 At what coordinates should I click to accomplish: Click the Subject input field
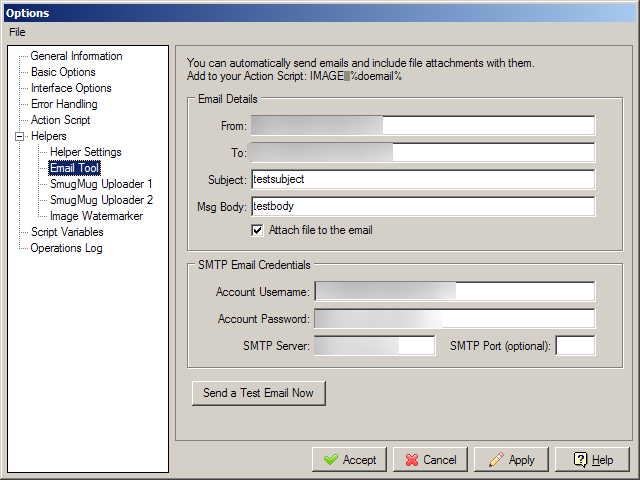pyautogui.click(x=423, y=179)
